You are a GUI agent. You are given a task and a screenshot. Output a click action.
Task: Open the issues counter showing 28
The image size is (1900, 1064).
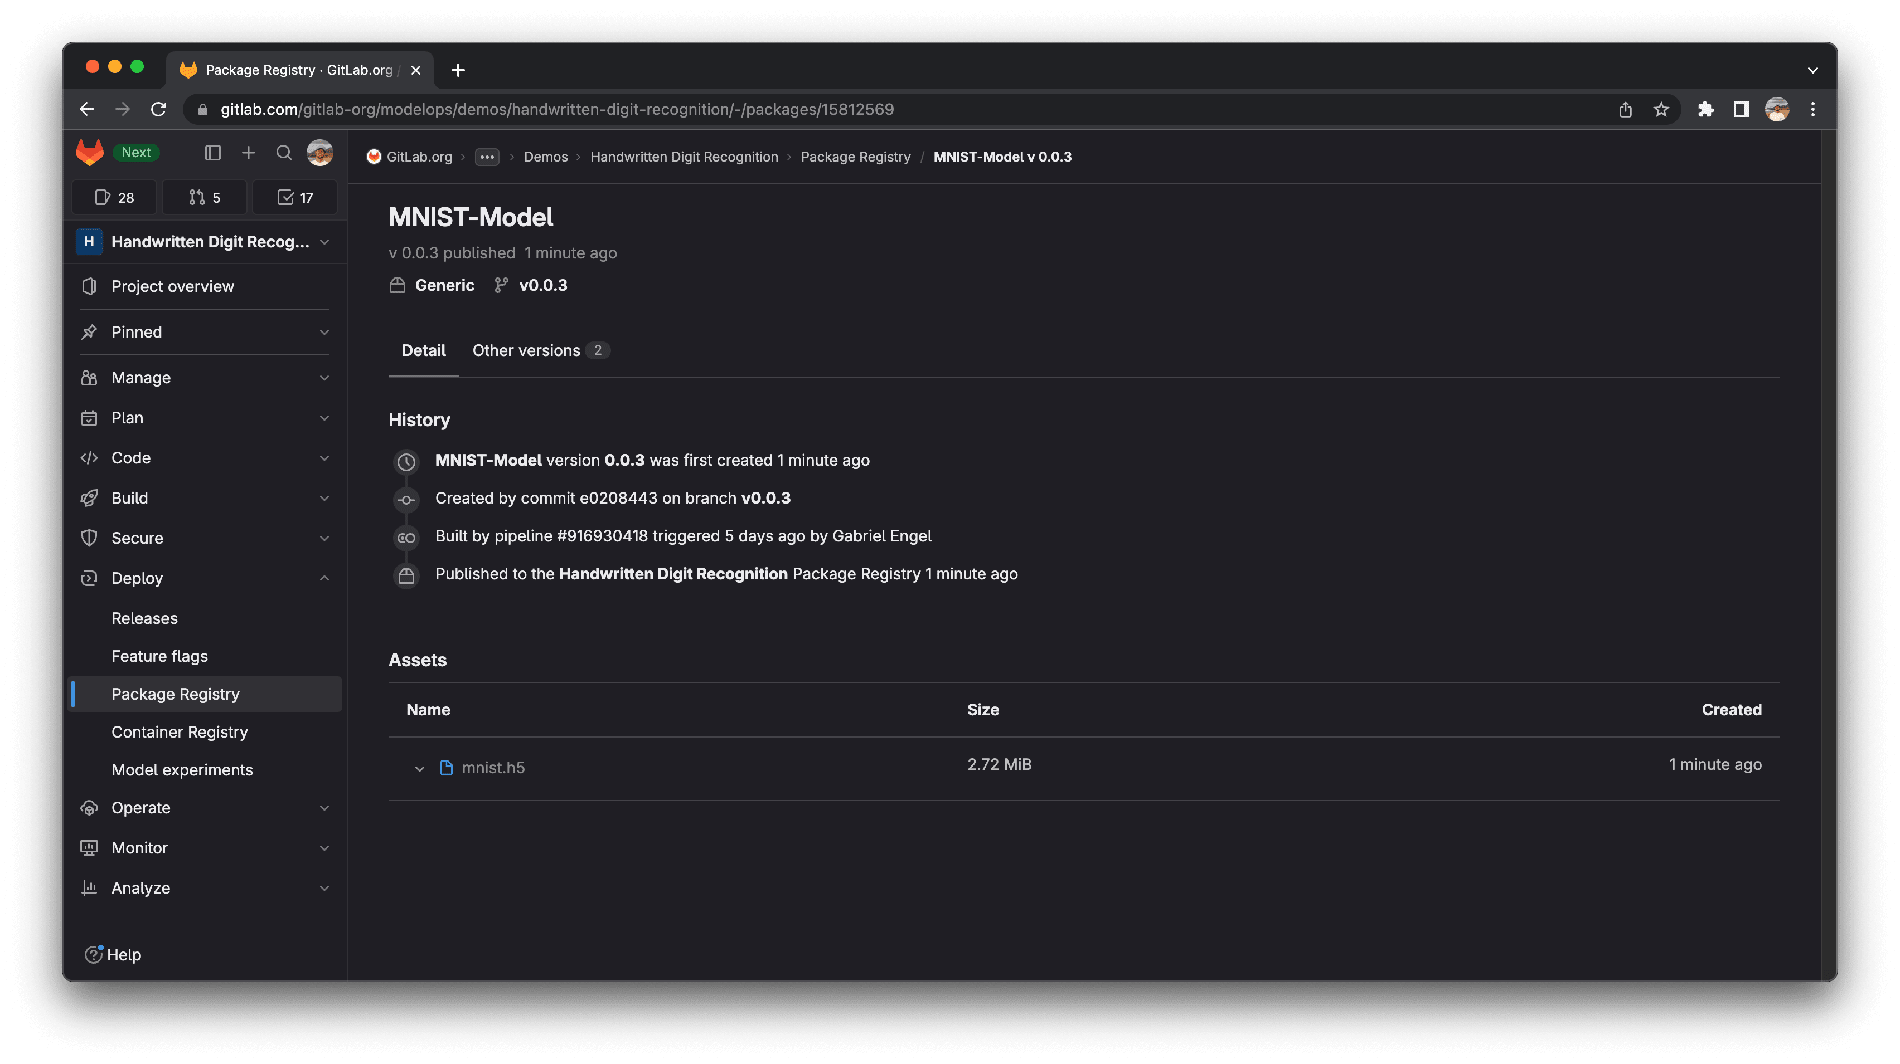click(x=114, y=198)
